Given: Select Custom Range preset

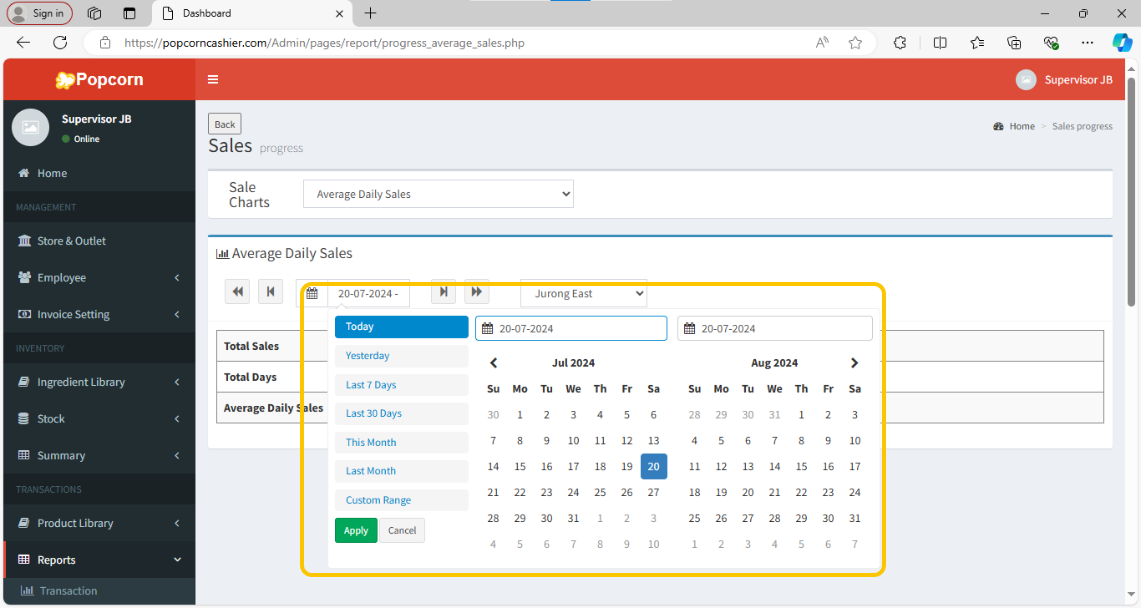Looking at the screenshot, I should [x=402, y=500].
